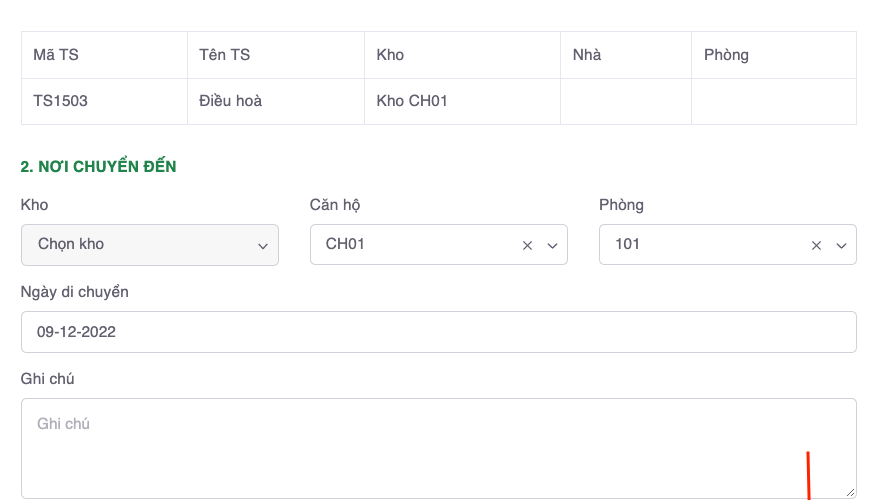Click the 101 value in Phòng select
Image resolution: width=874 pixels, height=500 pixels.
tap(628, 244)
